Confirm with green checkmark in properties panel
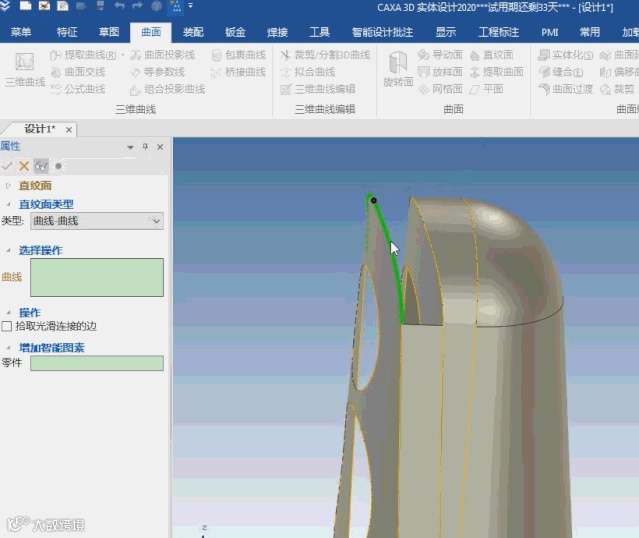The image size is (639, 538). tap(7, 166)
